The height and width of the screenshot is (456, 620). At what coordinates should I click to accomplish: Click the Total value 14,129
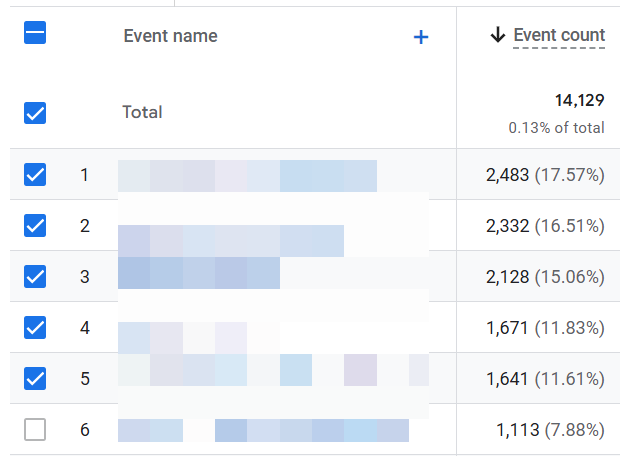pyautogui.click(x=579, y=100)
